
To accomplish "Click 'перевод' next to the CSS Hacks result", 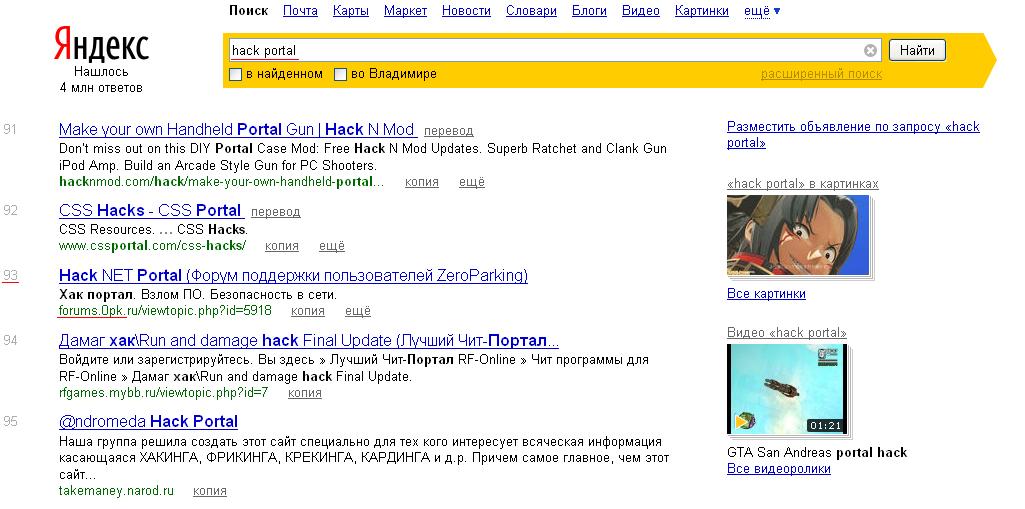I will coord(276,212).
